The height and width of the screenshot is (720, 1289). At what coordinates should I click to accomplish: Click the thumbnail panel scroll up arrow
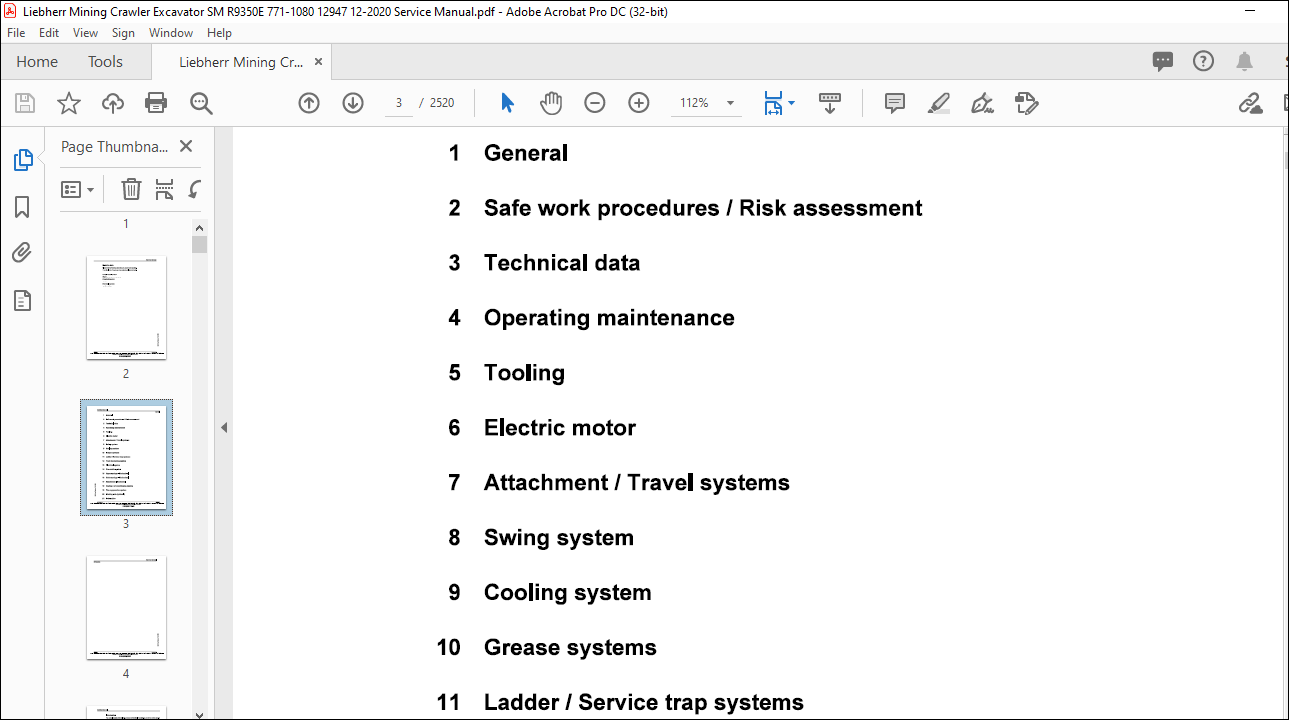coord(199,227)
